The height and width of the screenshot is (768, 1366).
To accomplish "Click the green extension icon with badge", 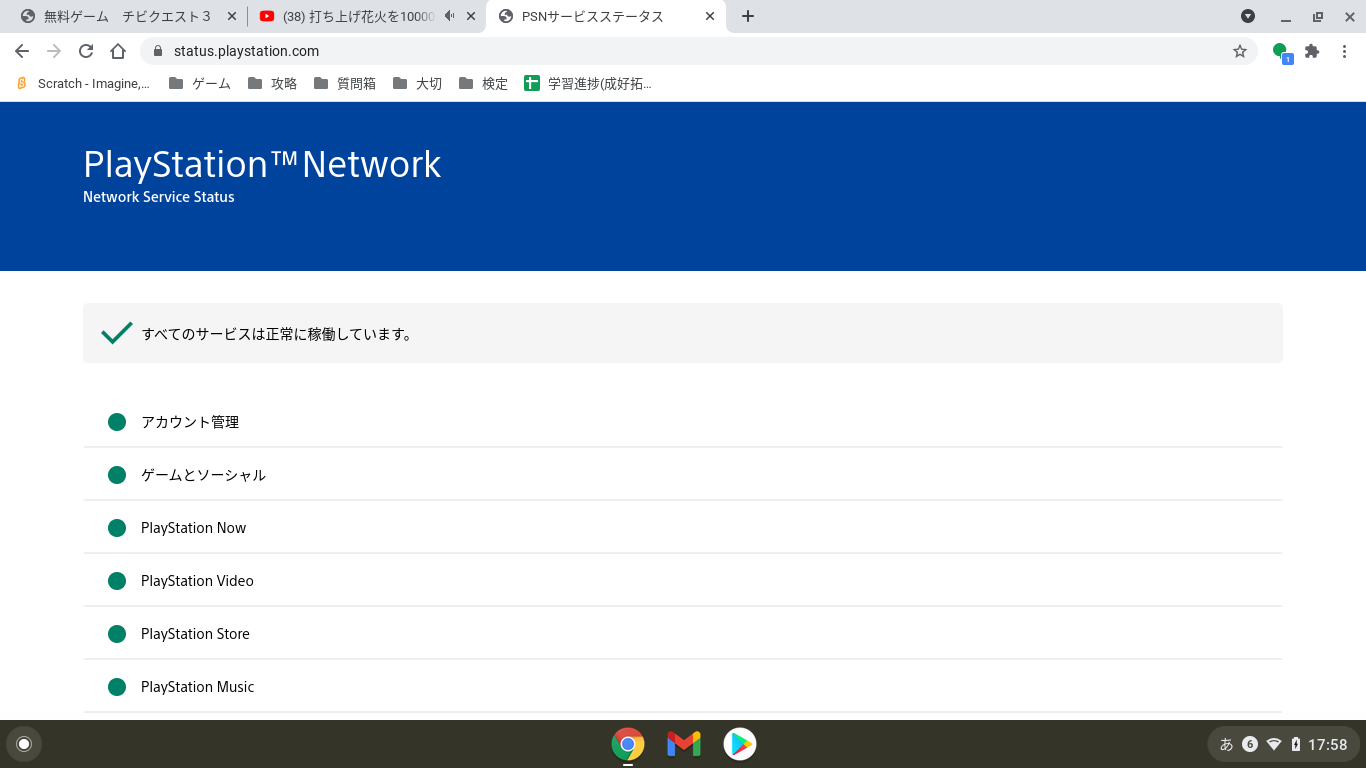I will (1281, 52).
